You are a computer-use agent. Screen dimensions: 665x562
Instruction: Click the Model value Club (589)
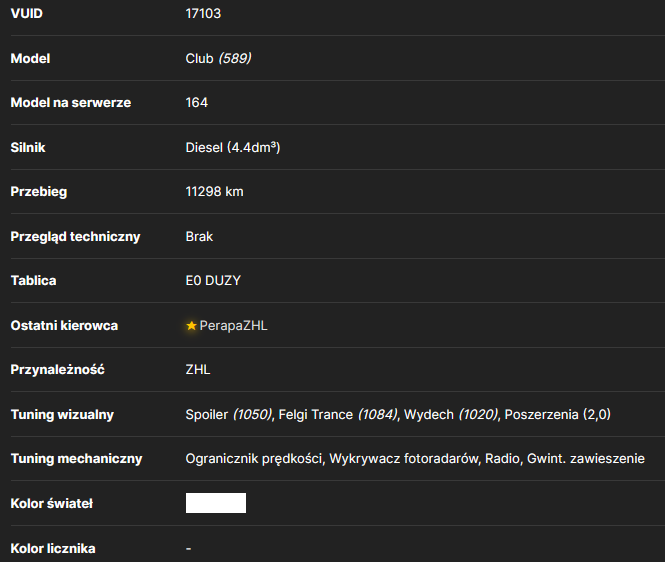[x=218, y=59]
